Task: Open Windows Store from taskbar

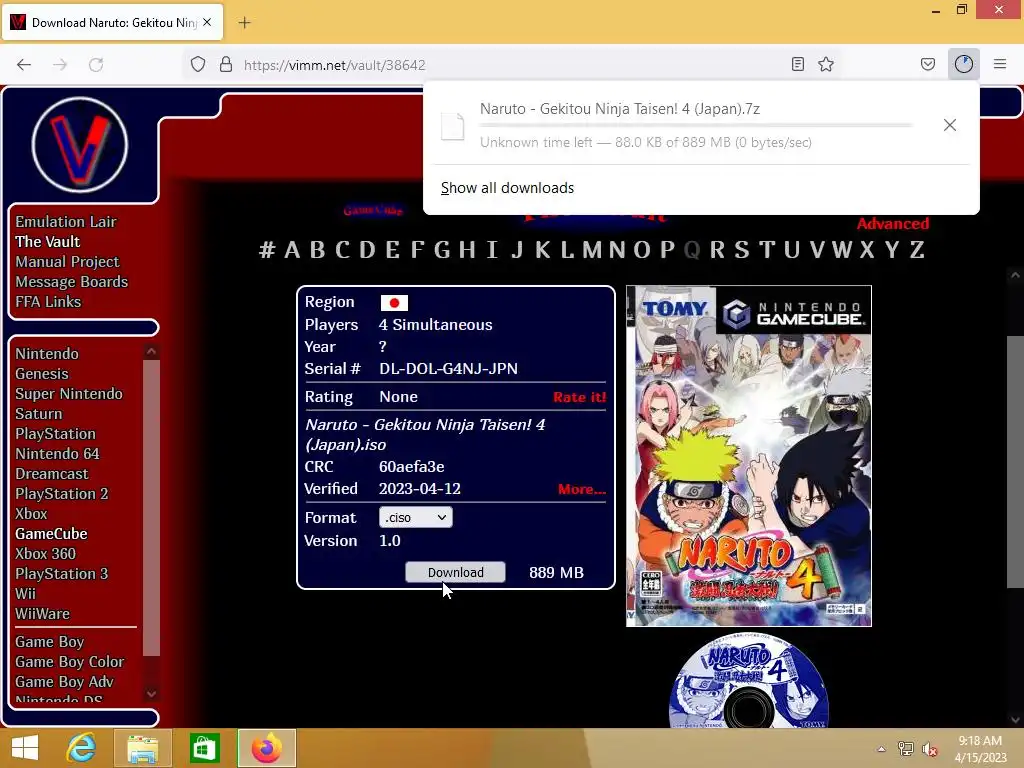Action: (x=204, y=748)
